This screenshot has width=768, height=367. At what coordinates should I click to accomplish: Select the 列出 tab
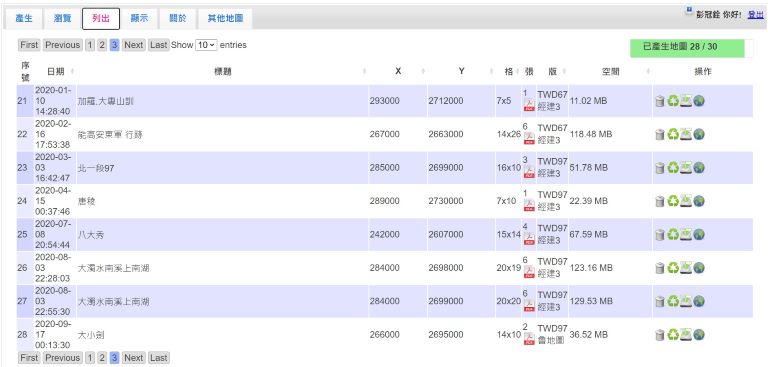pos(101,19)
